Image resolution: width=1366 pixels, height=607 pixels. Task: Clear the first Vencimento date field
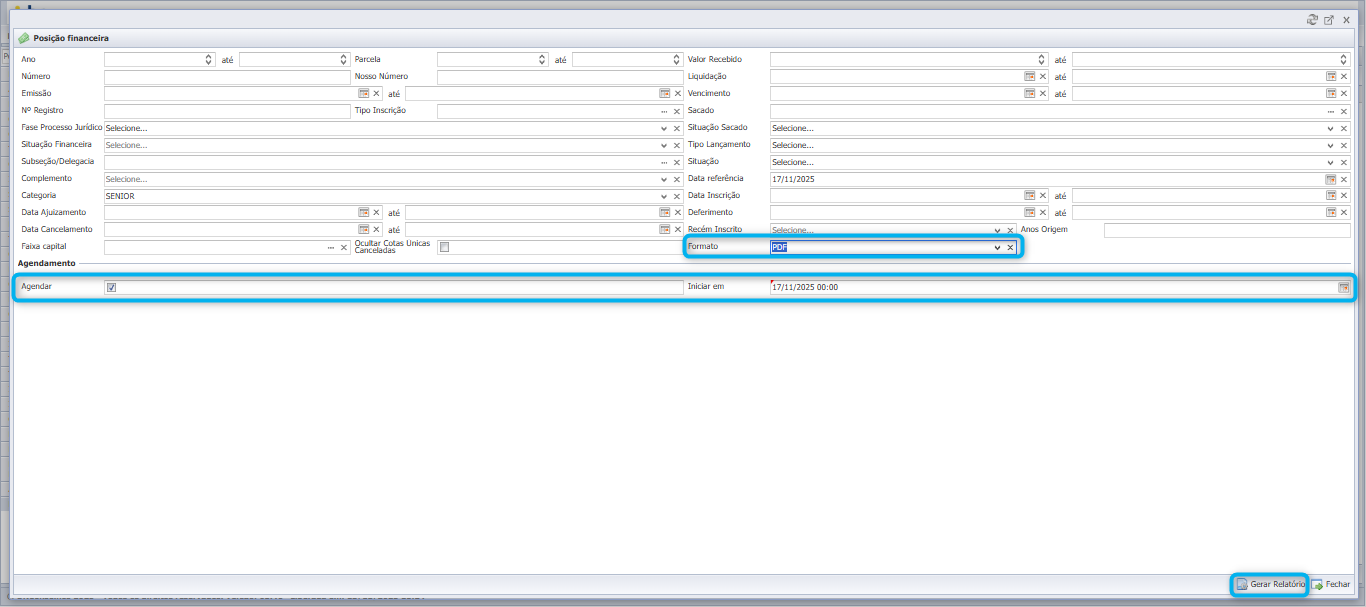tap(1043, 94)
